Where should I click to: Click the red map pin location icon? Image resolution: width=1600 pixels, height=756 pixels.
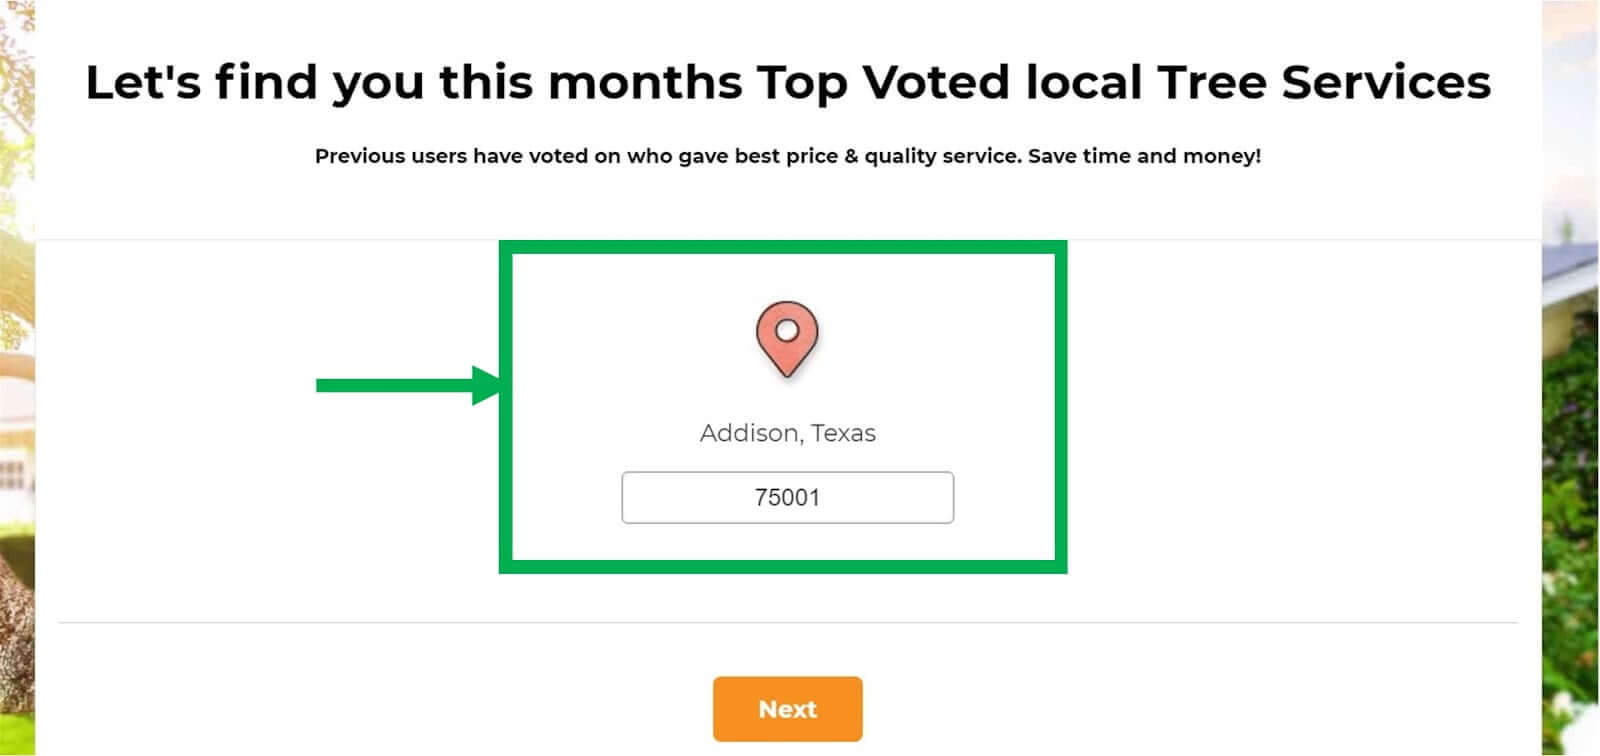pos(787,339)
